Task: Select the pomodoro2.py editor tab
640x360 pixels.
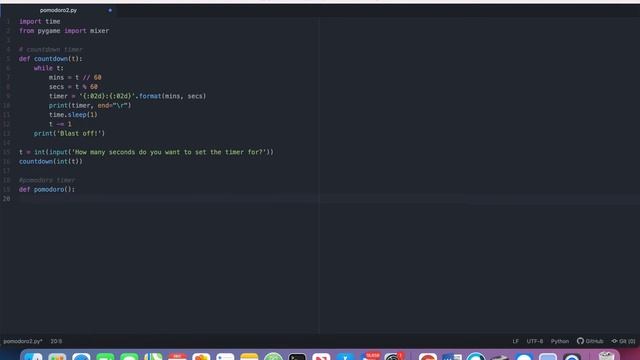Action: coord(58,10)
